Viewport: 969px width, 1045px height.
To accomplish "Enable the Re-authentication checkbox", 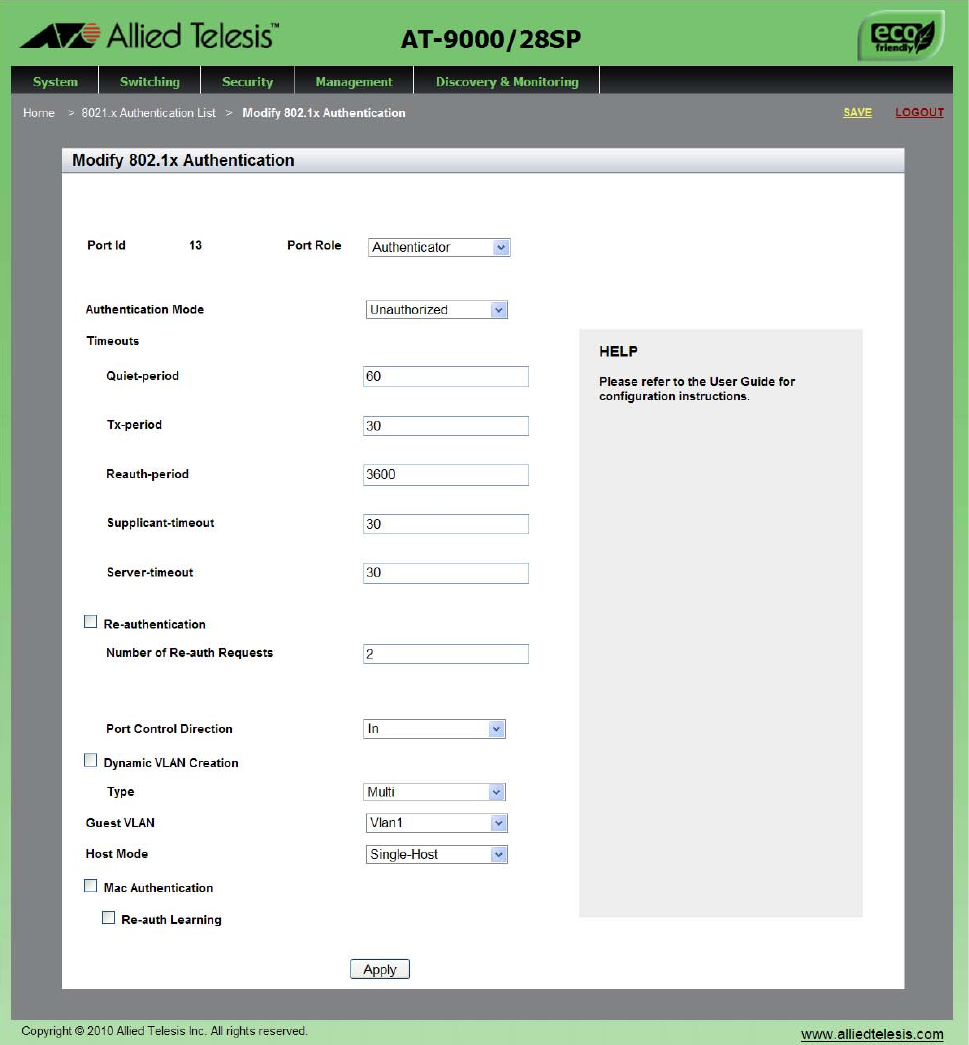I will [x=91, y=622].
